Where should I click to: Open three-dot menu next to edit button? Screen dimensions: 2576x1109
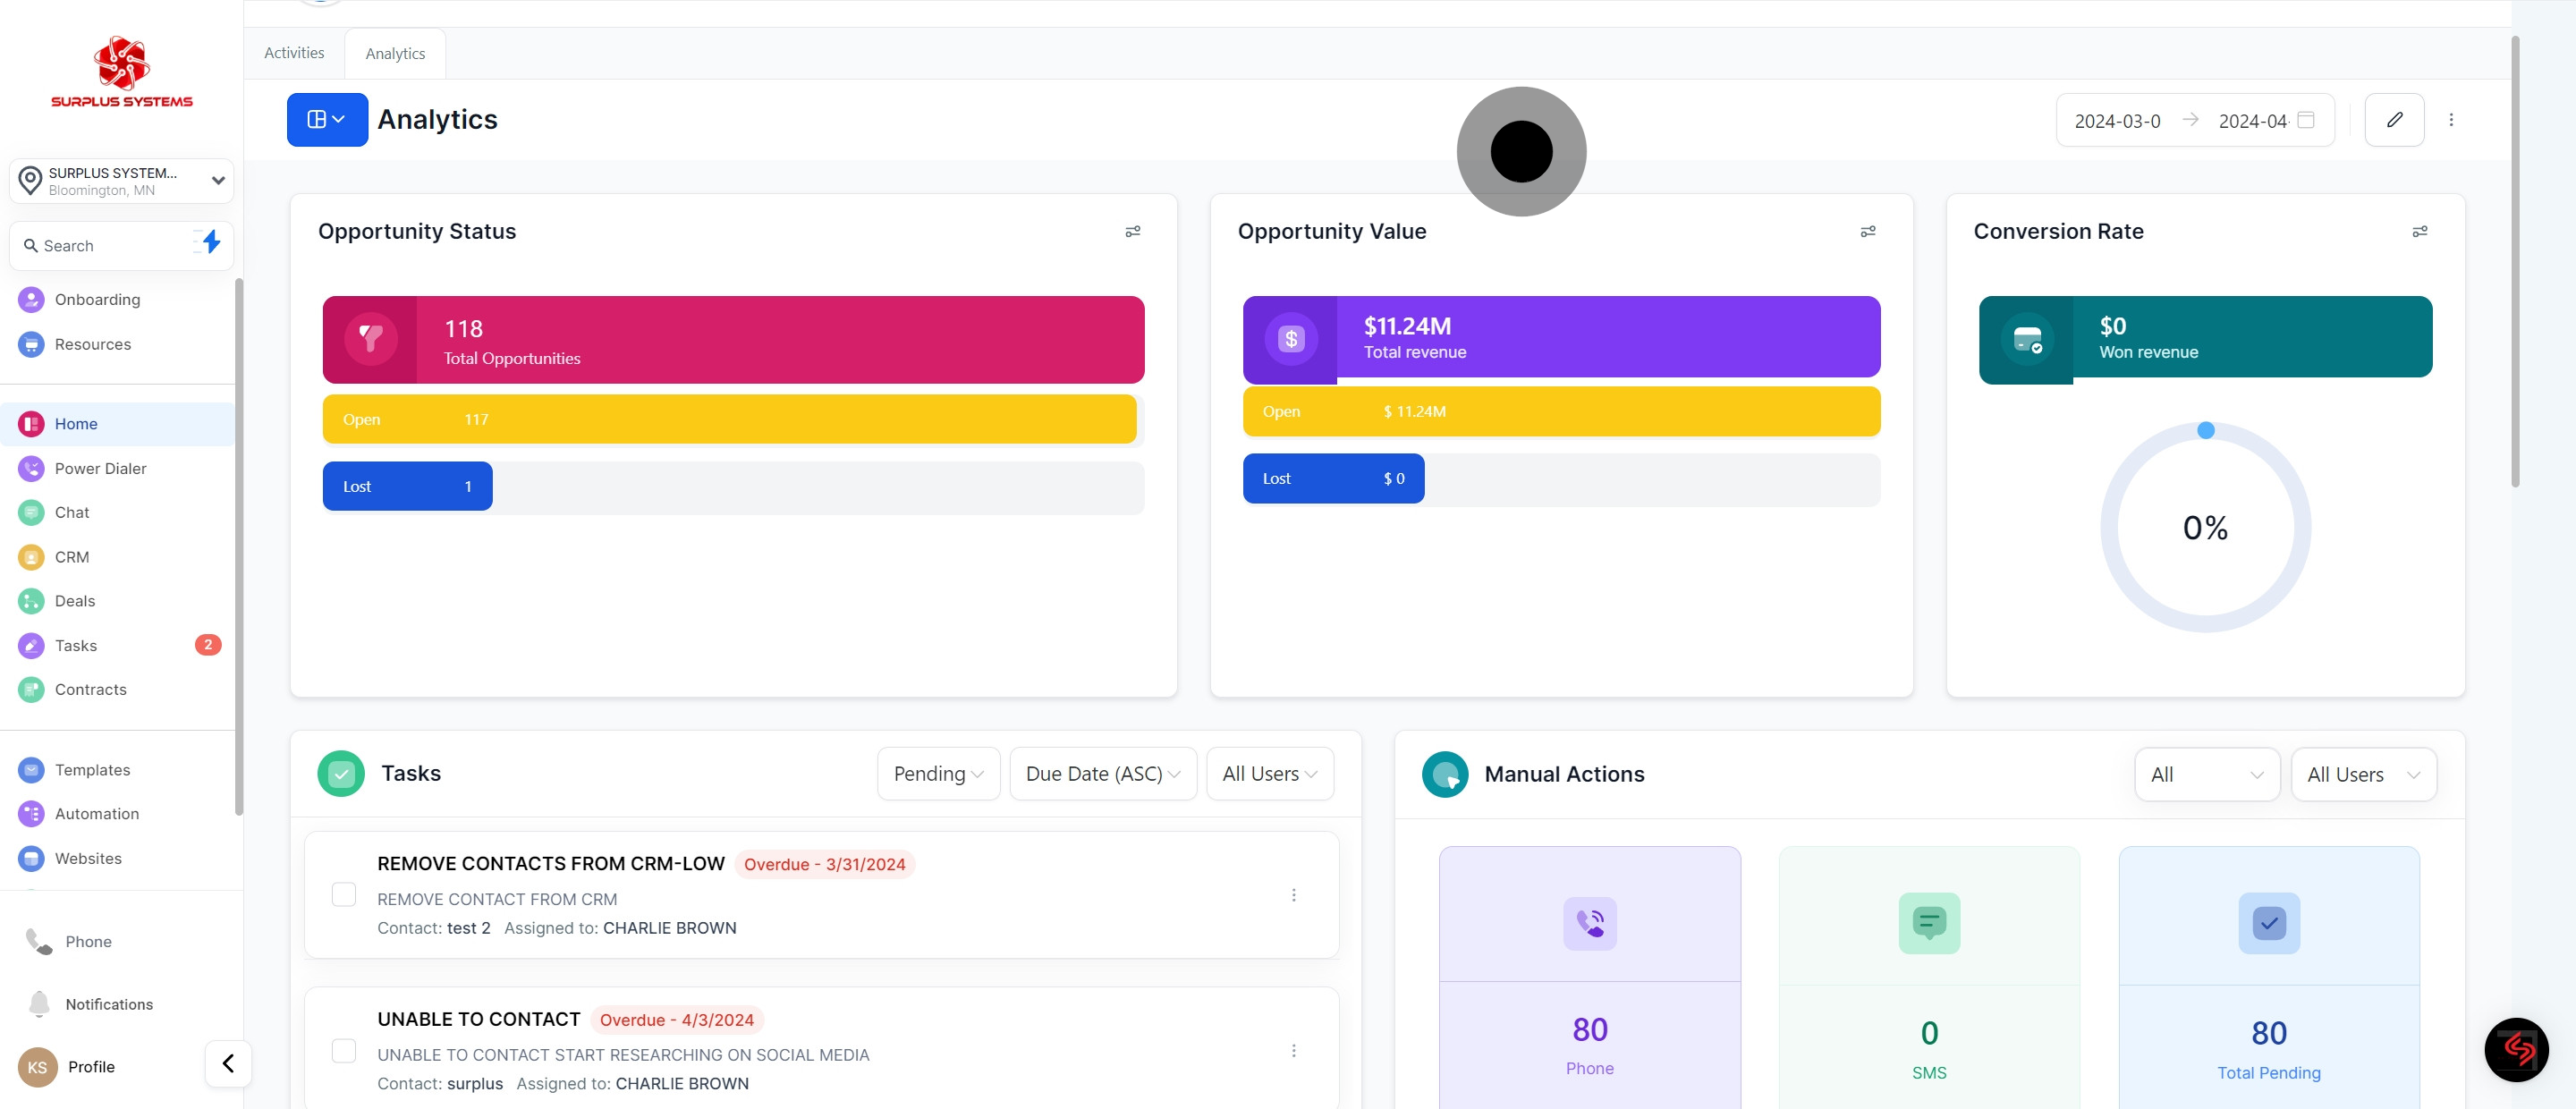point(2450,120)
